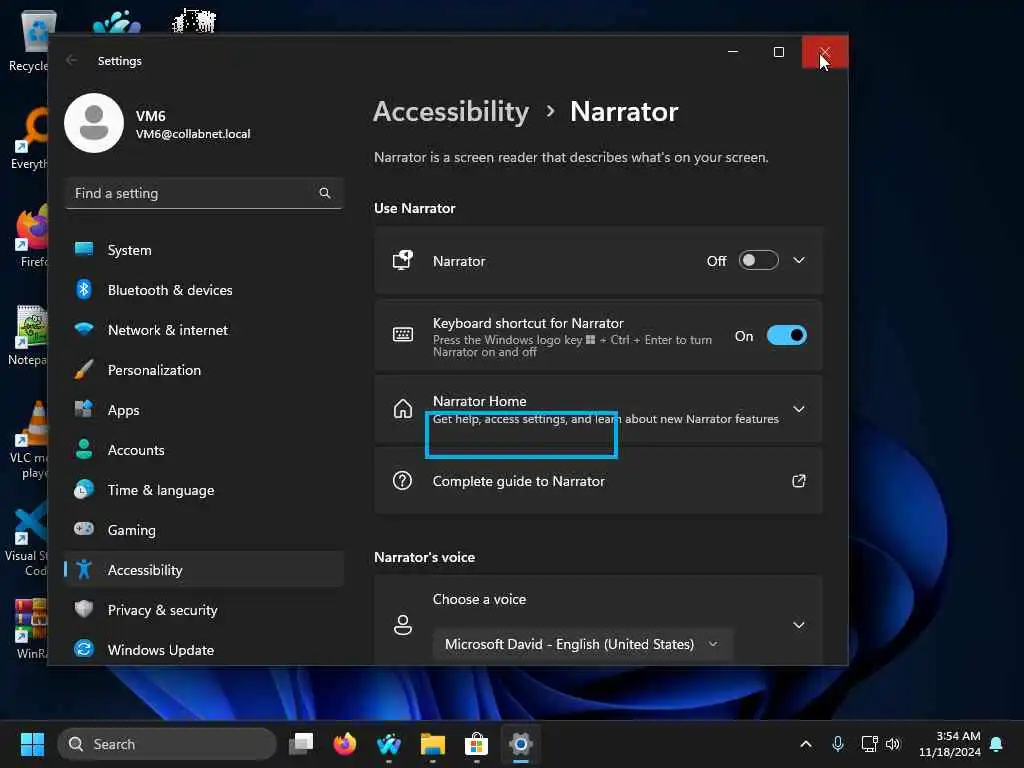Click the Privacy & security shield icon

pyautogui.click(x=84, y=609)
